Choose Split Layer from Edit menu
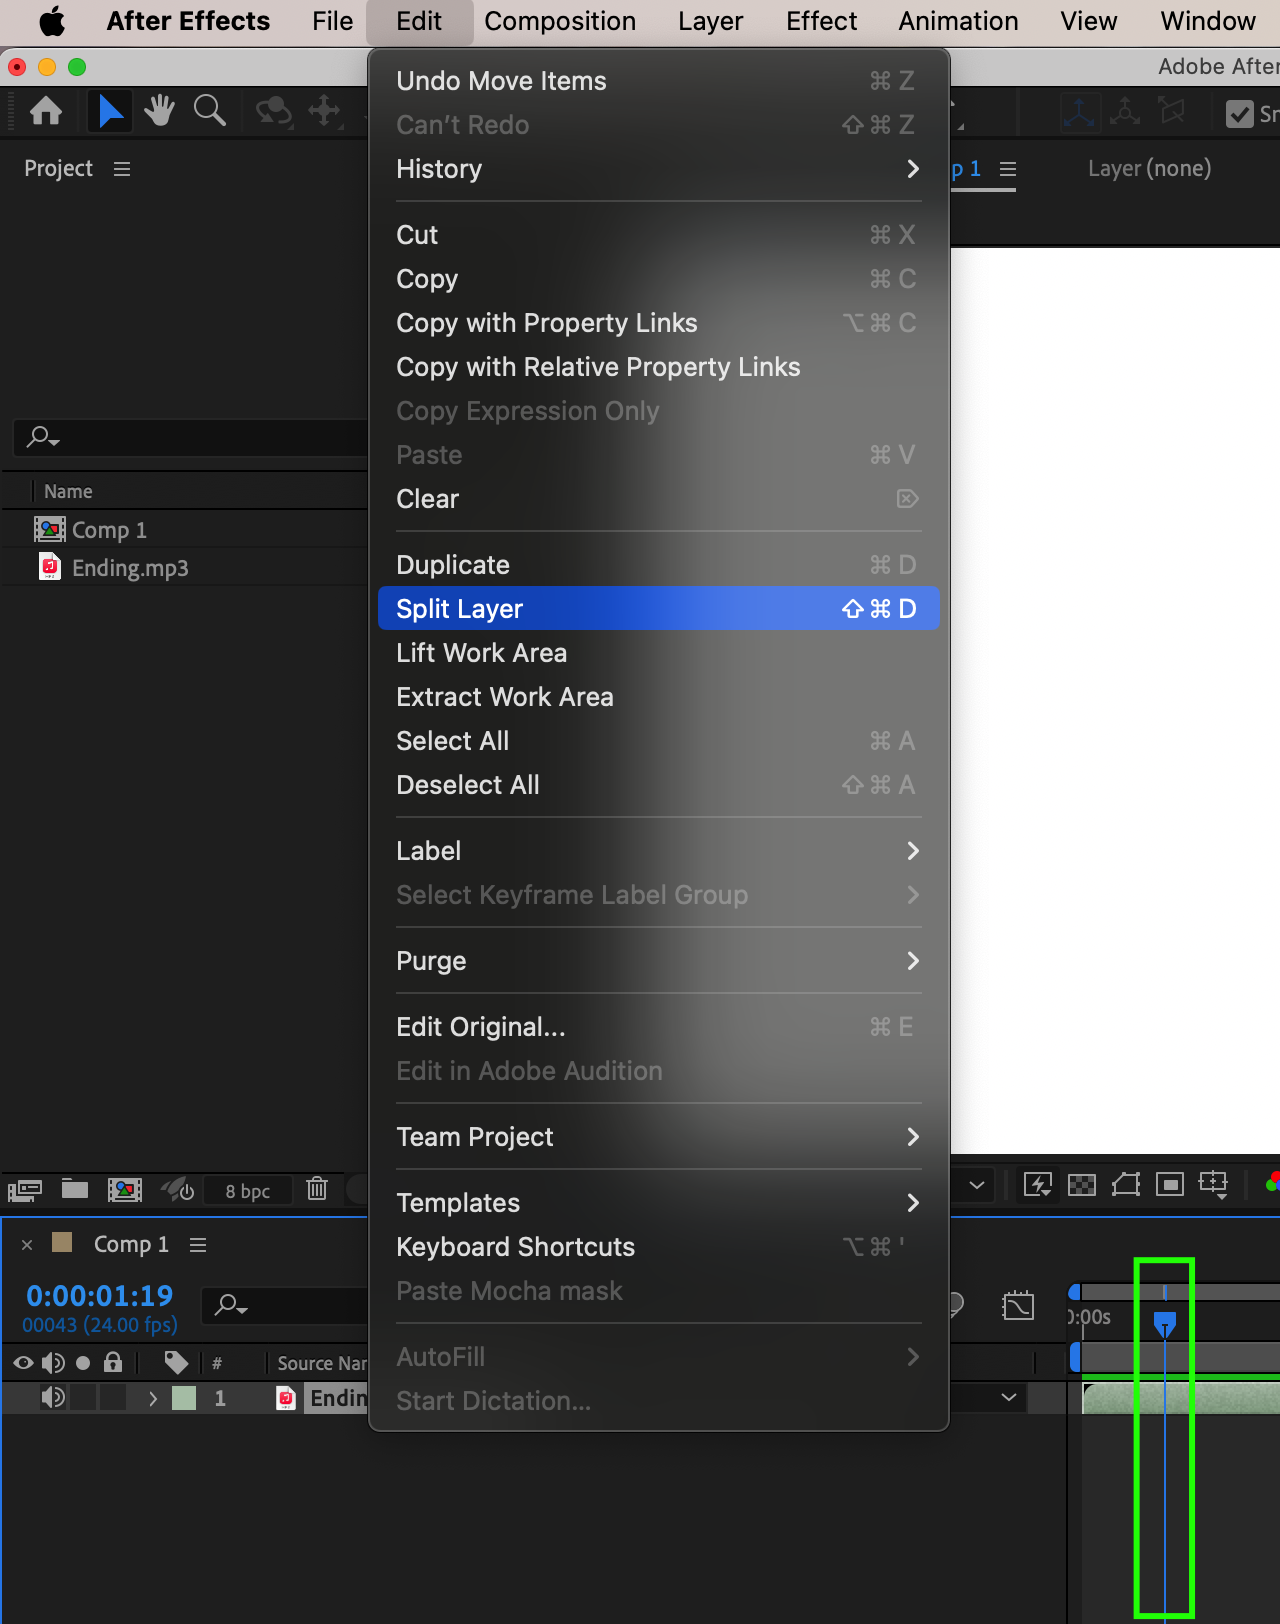 [x=658, y=609]
